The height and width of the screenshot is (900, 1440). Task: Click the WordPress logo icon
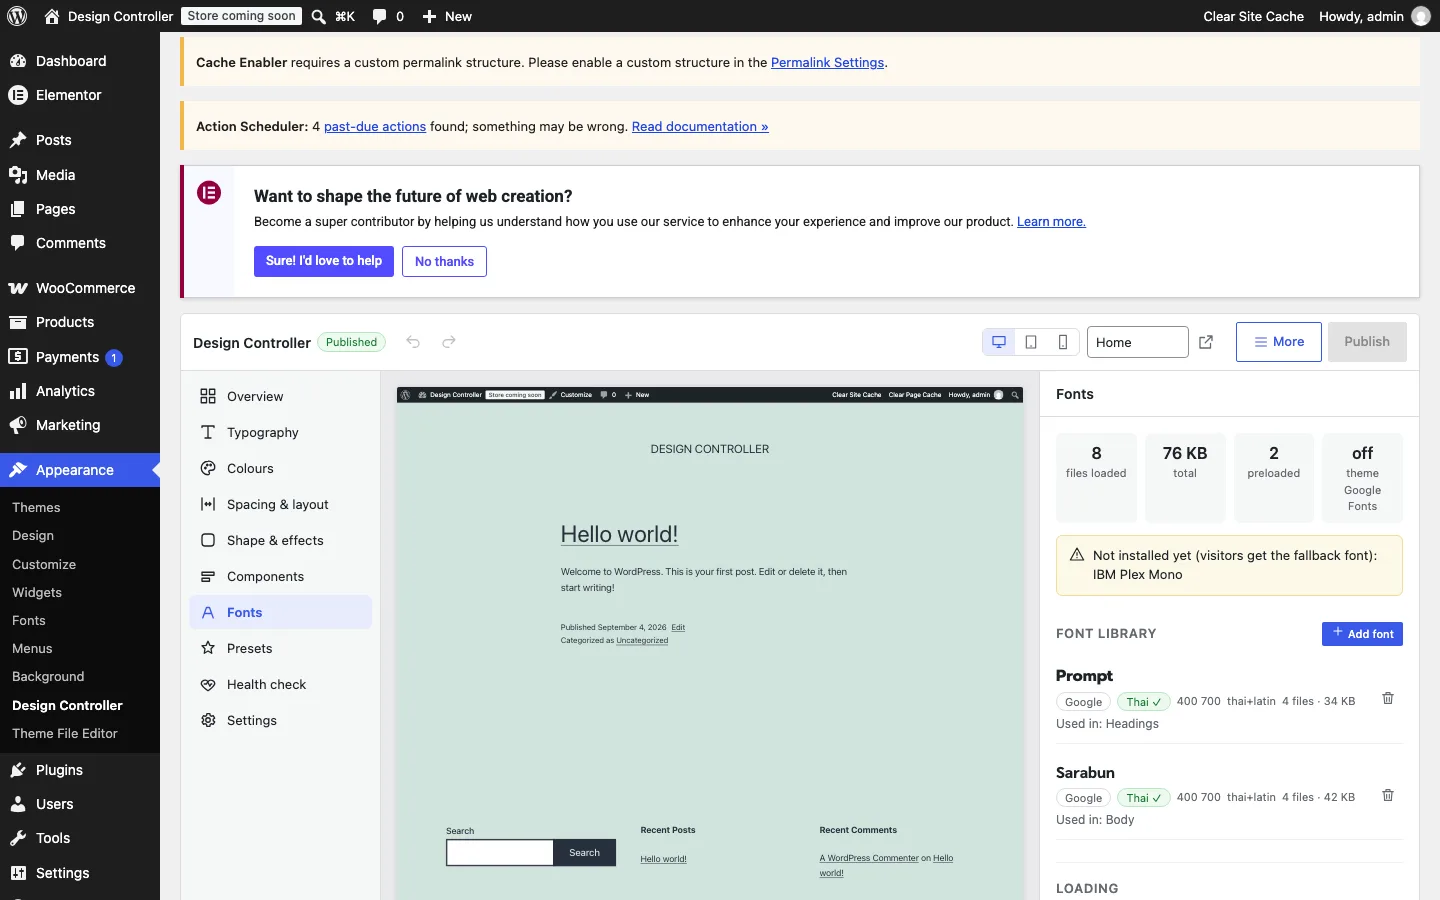(17, 16)
